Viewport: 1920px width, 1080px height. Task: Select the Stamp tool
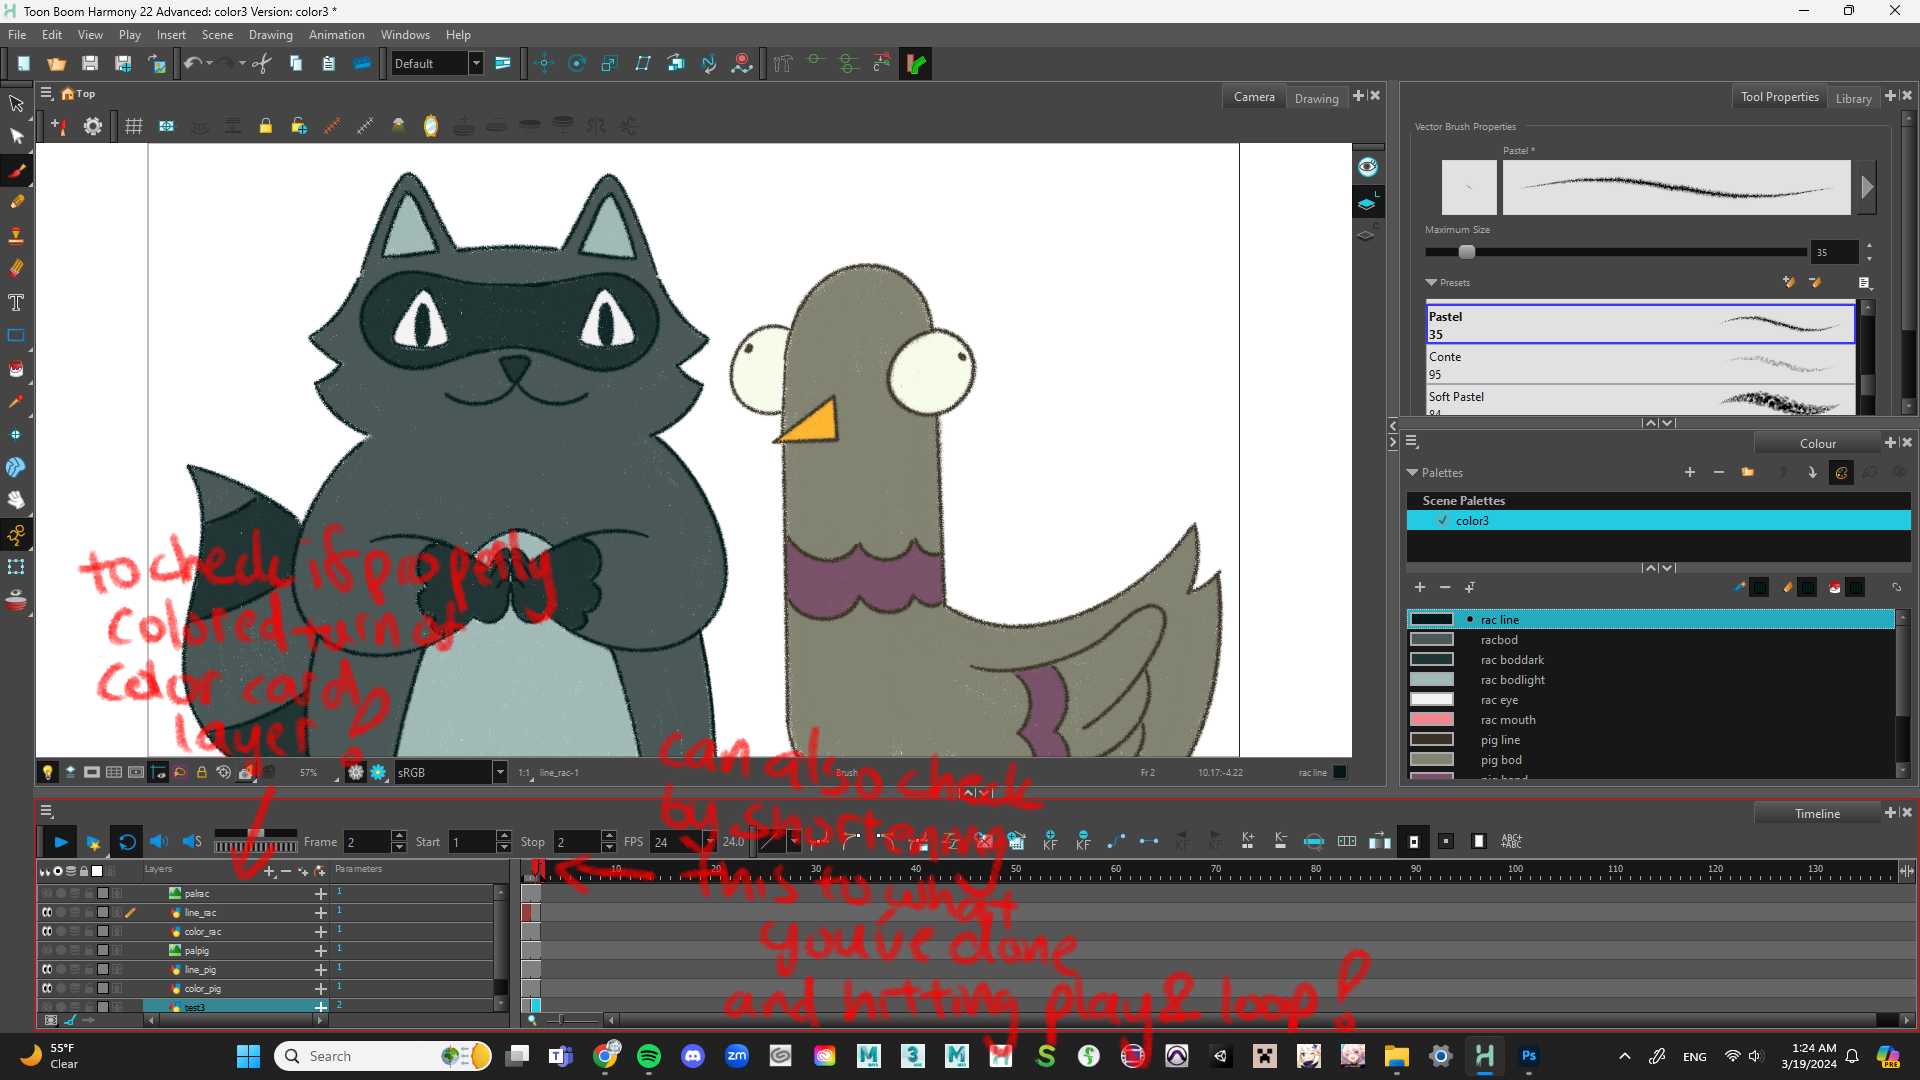click(x=16, y=236)
